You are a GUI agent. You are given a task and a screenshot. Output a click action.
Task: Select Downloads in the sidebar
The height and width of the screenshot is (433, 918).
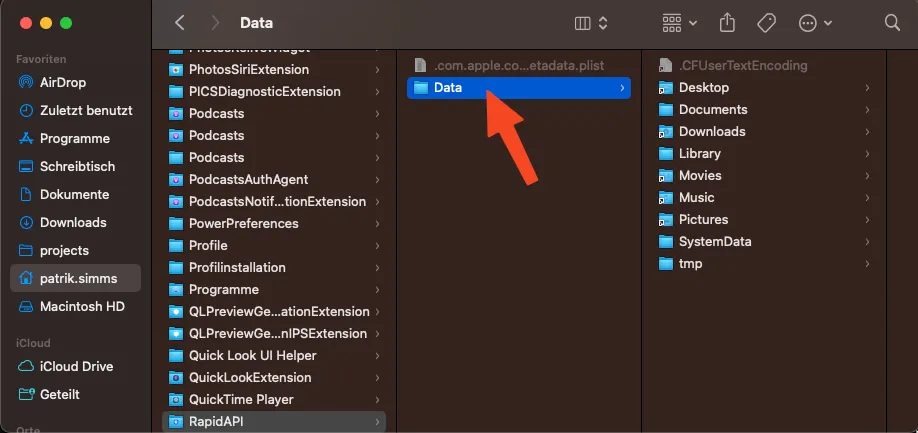[72, 222]
